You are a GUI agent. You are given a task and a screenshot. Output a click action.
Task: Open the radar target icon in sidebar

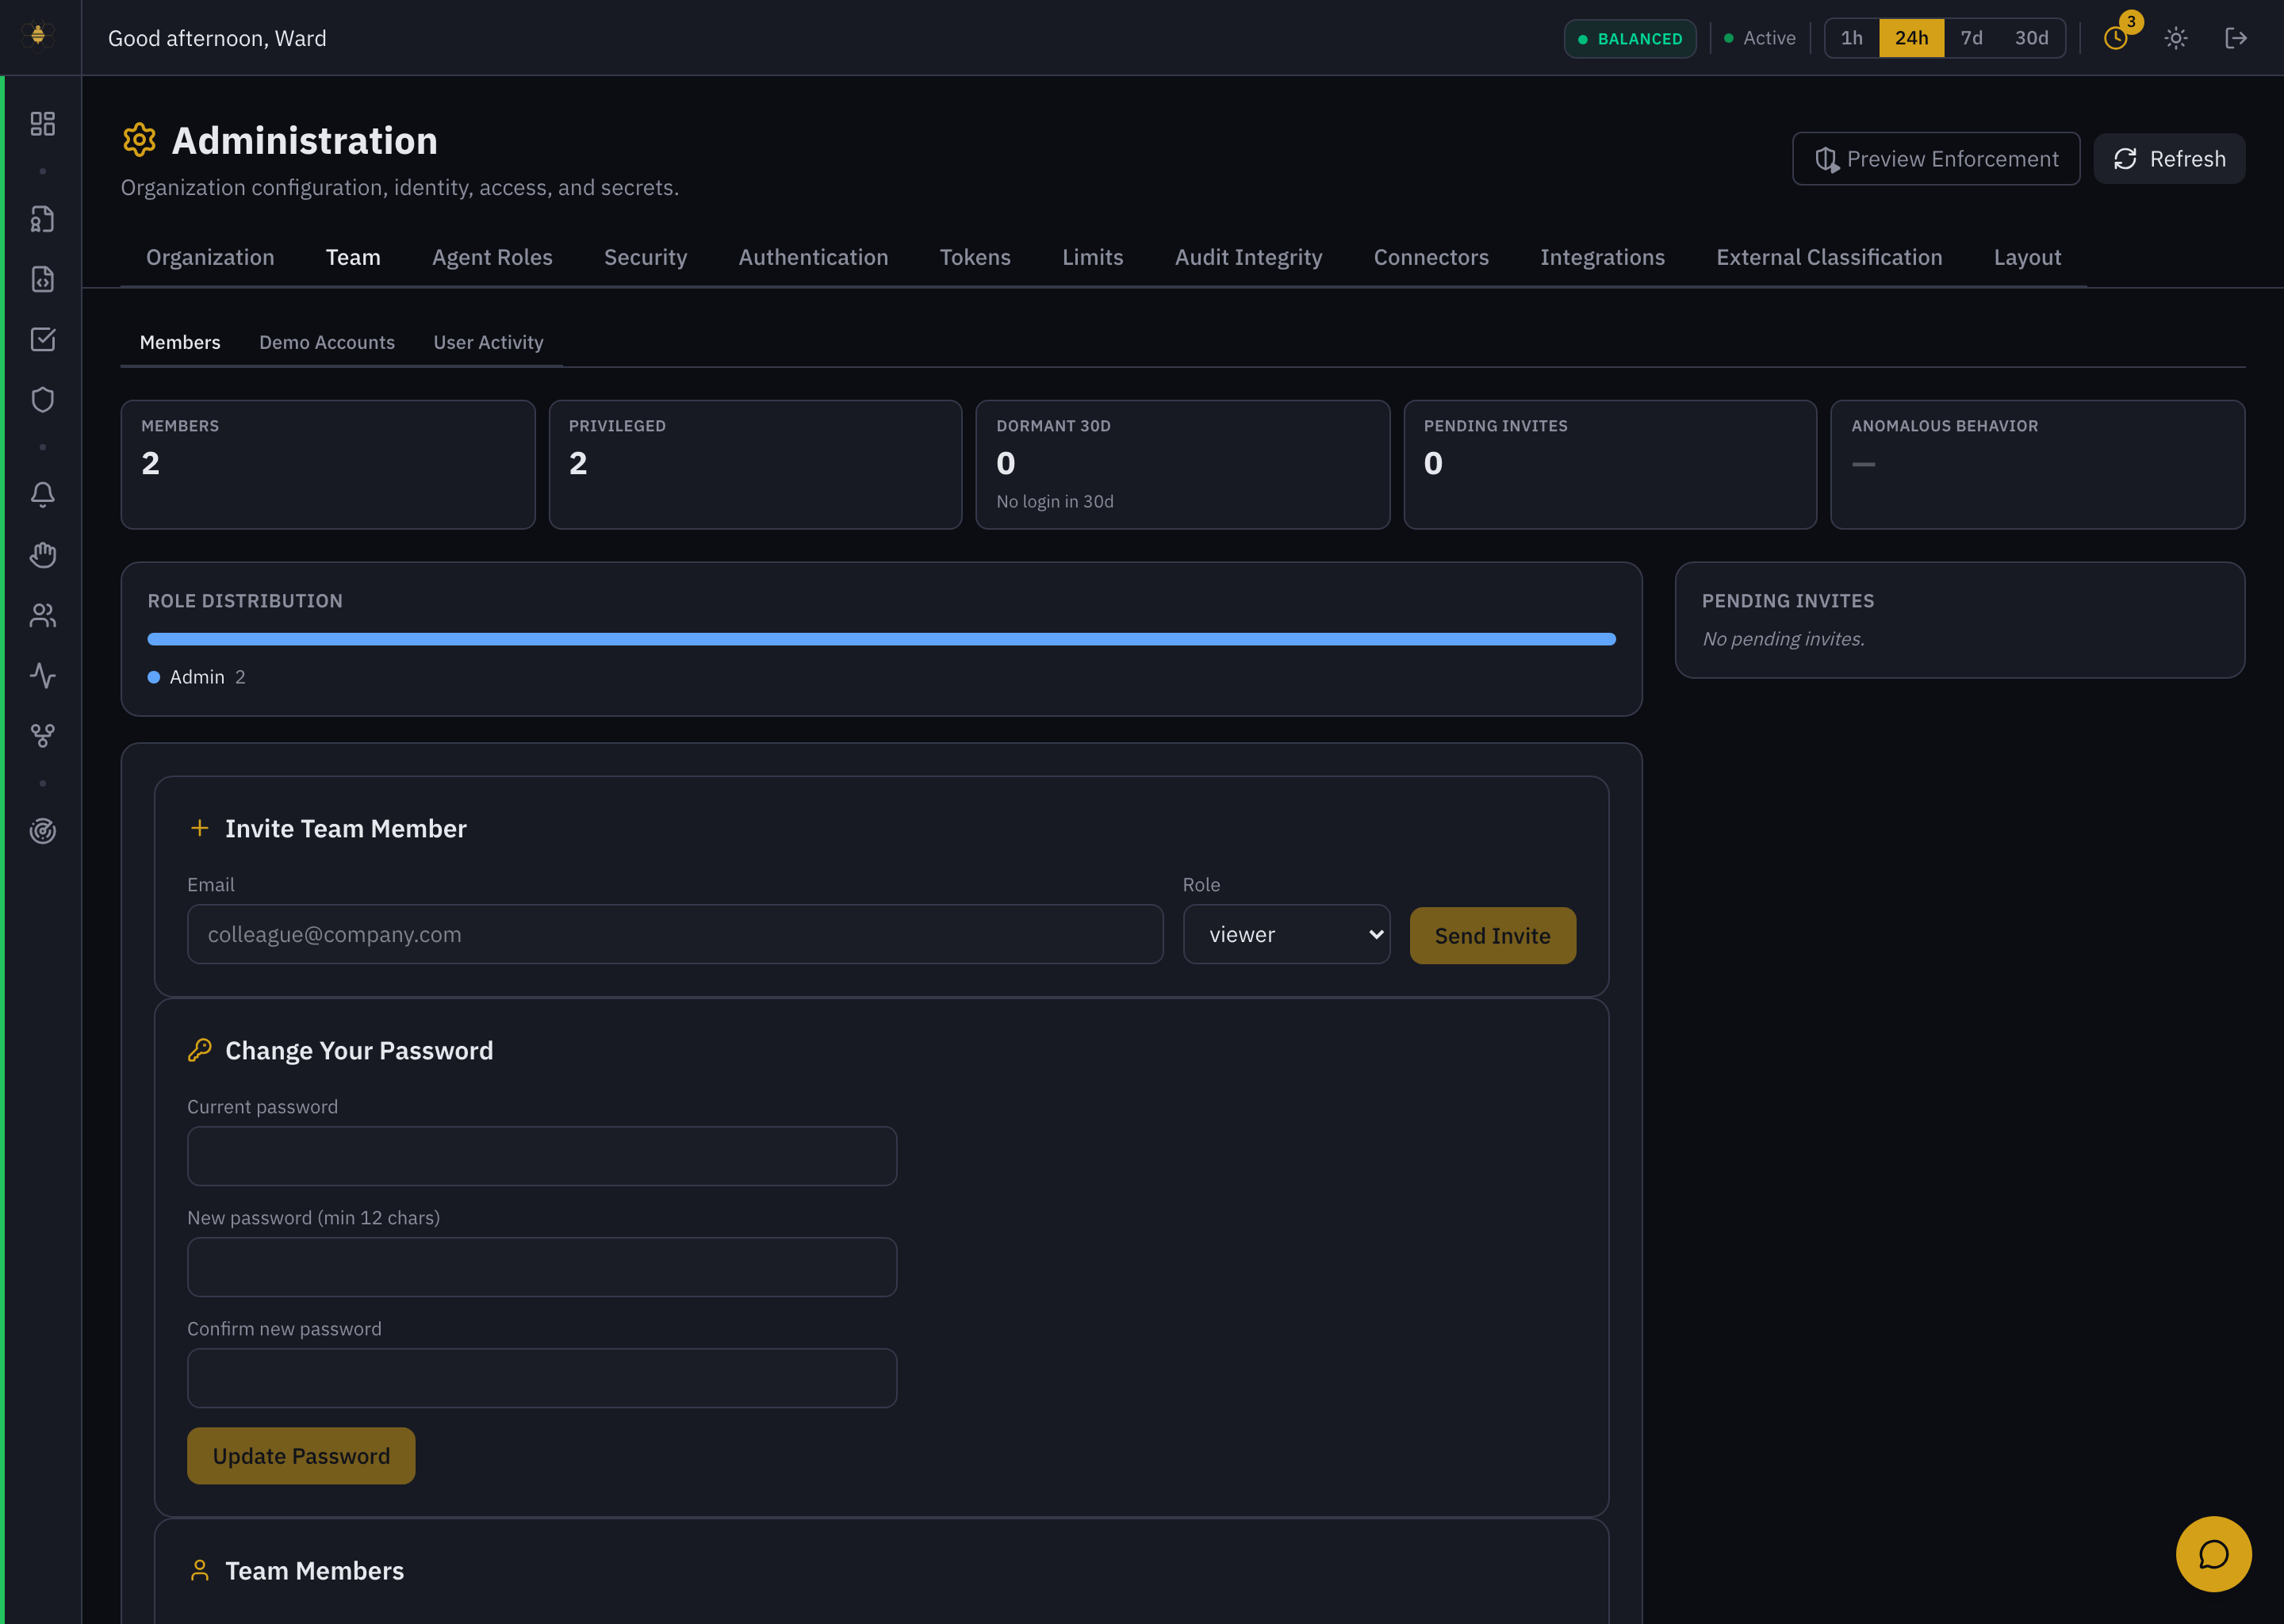pyautogui.click(x=42, y=831)
